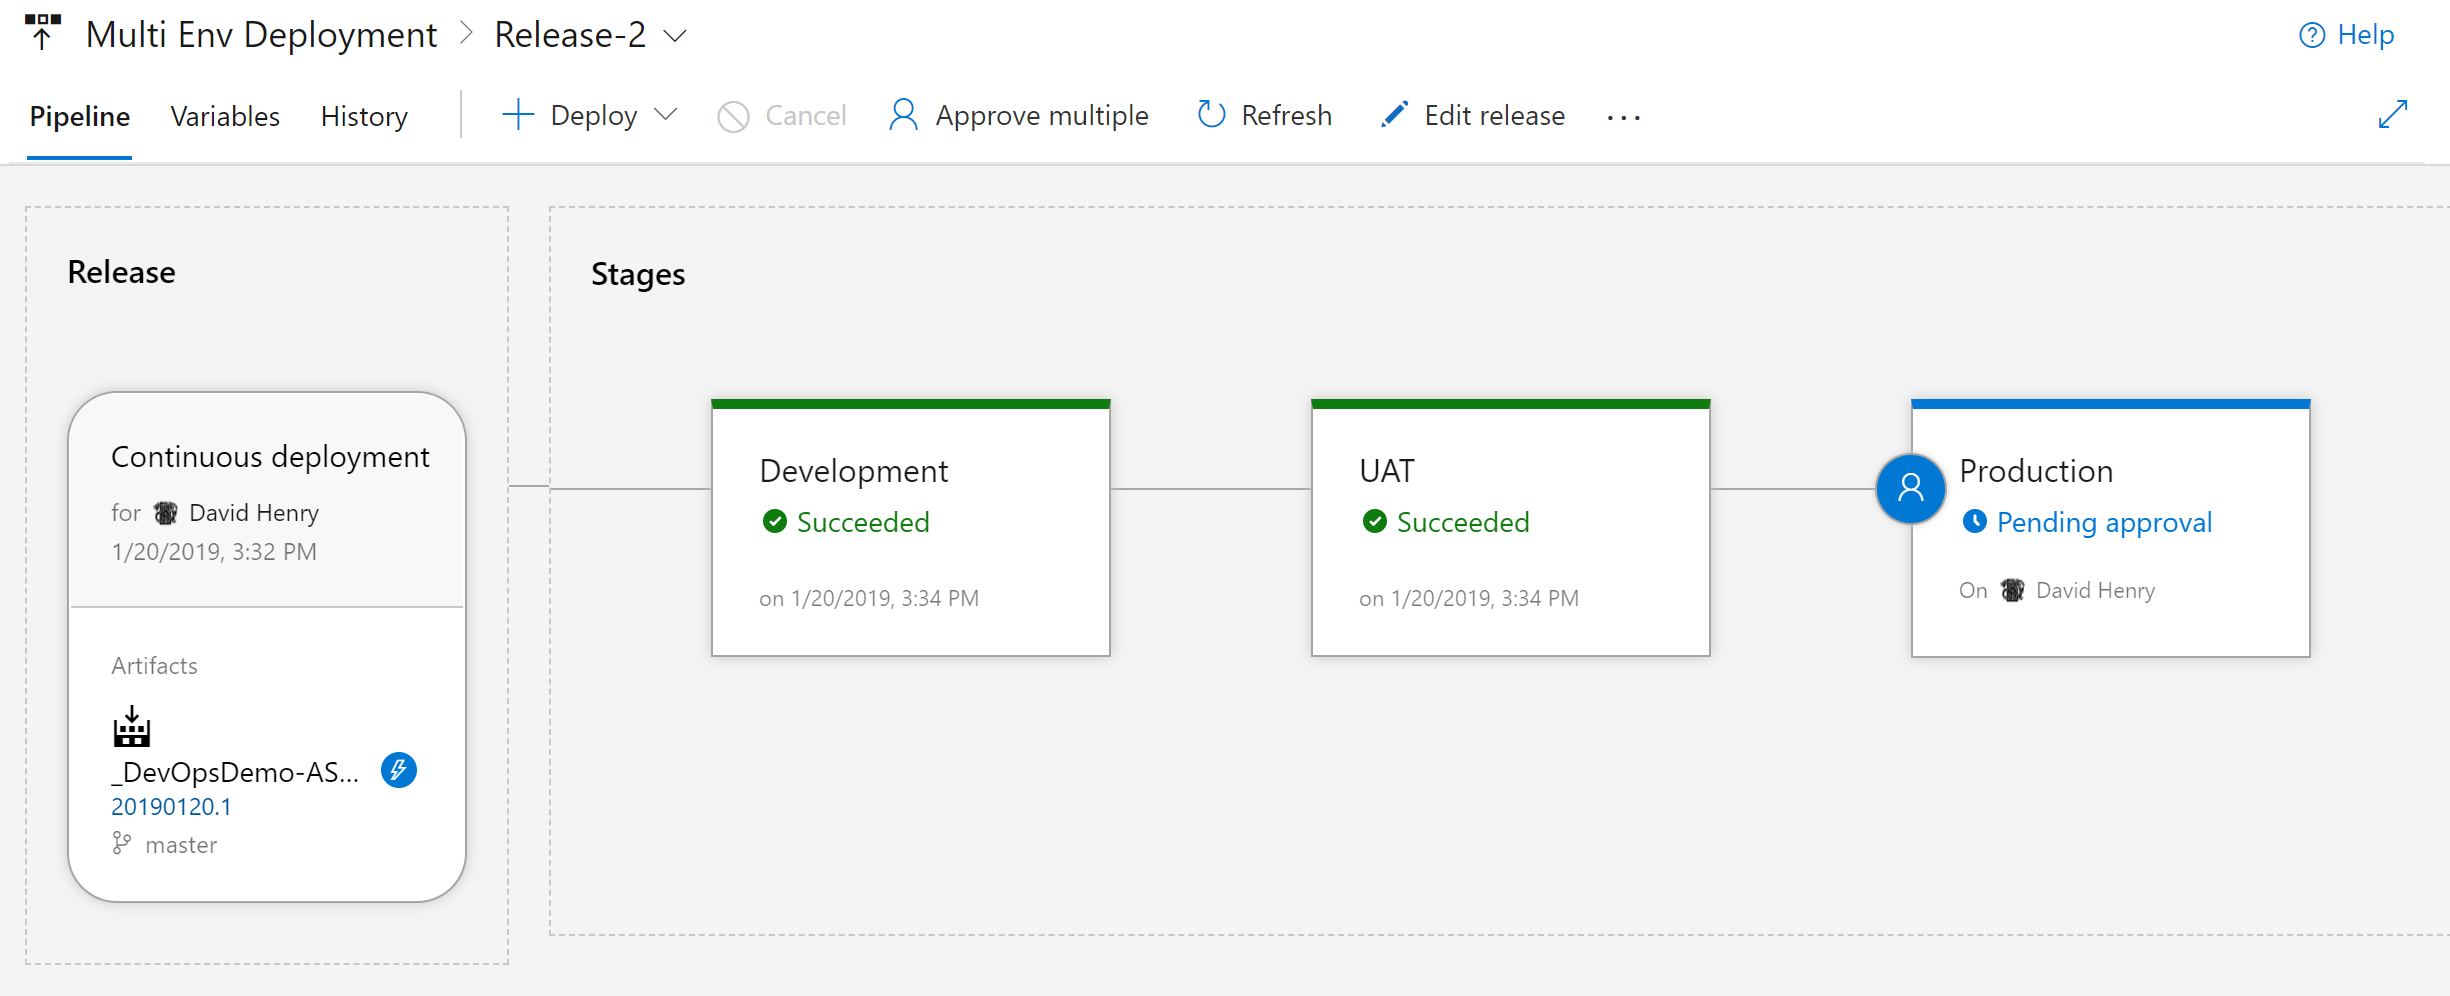Click the Approve multiple person icon
The width and height of the screenshot is (2450, 996).
(x=903, y=115)
